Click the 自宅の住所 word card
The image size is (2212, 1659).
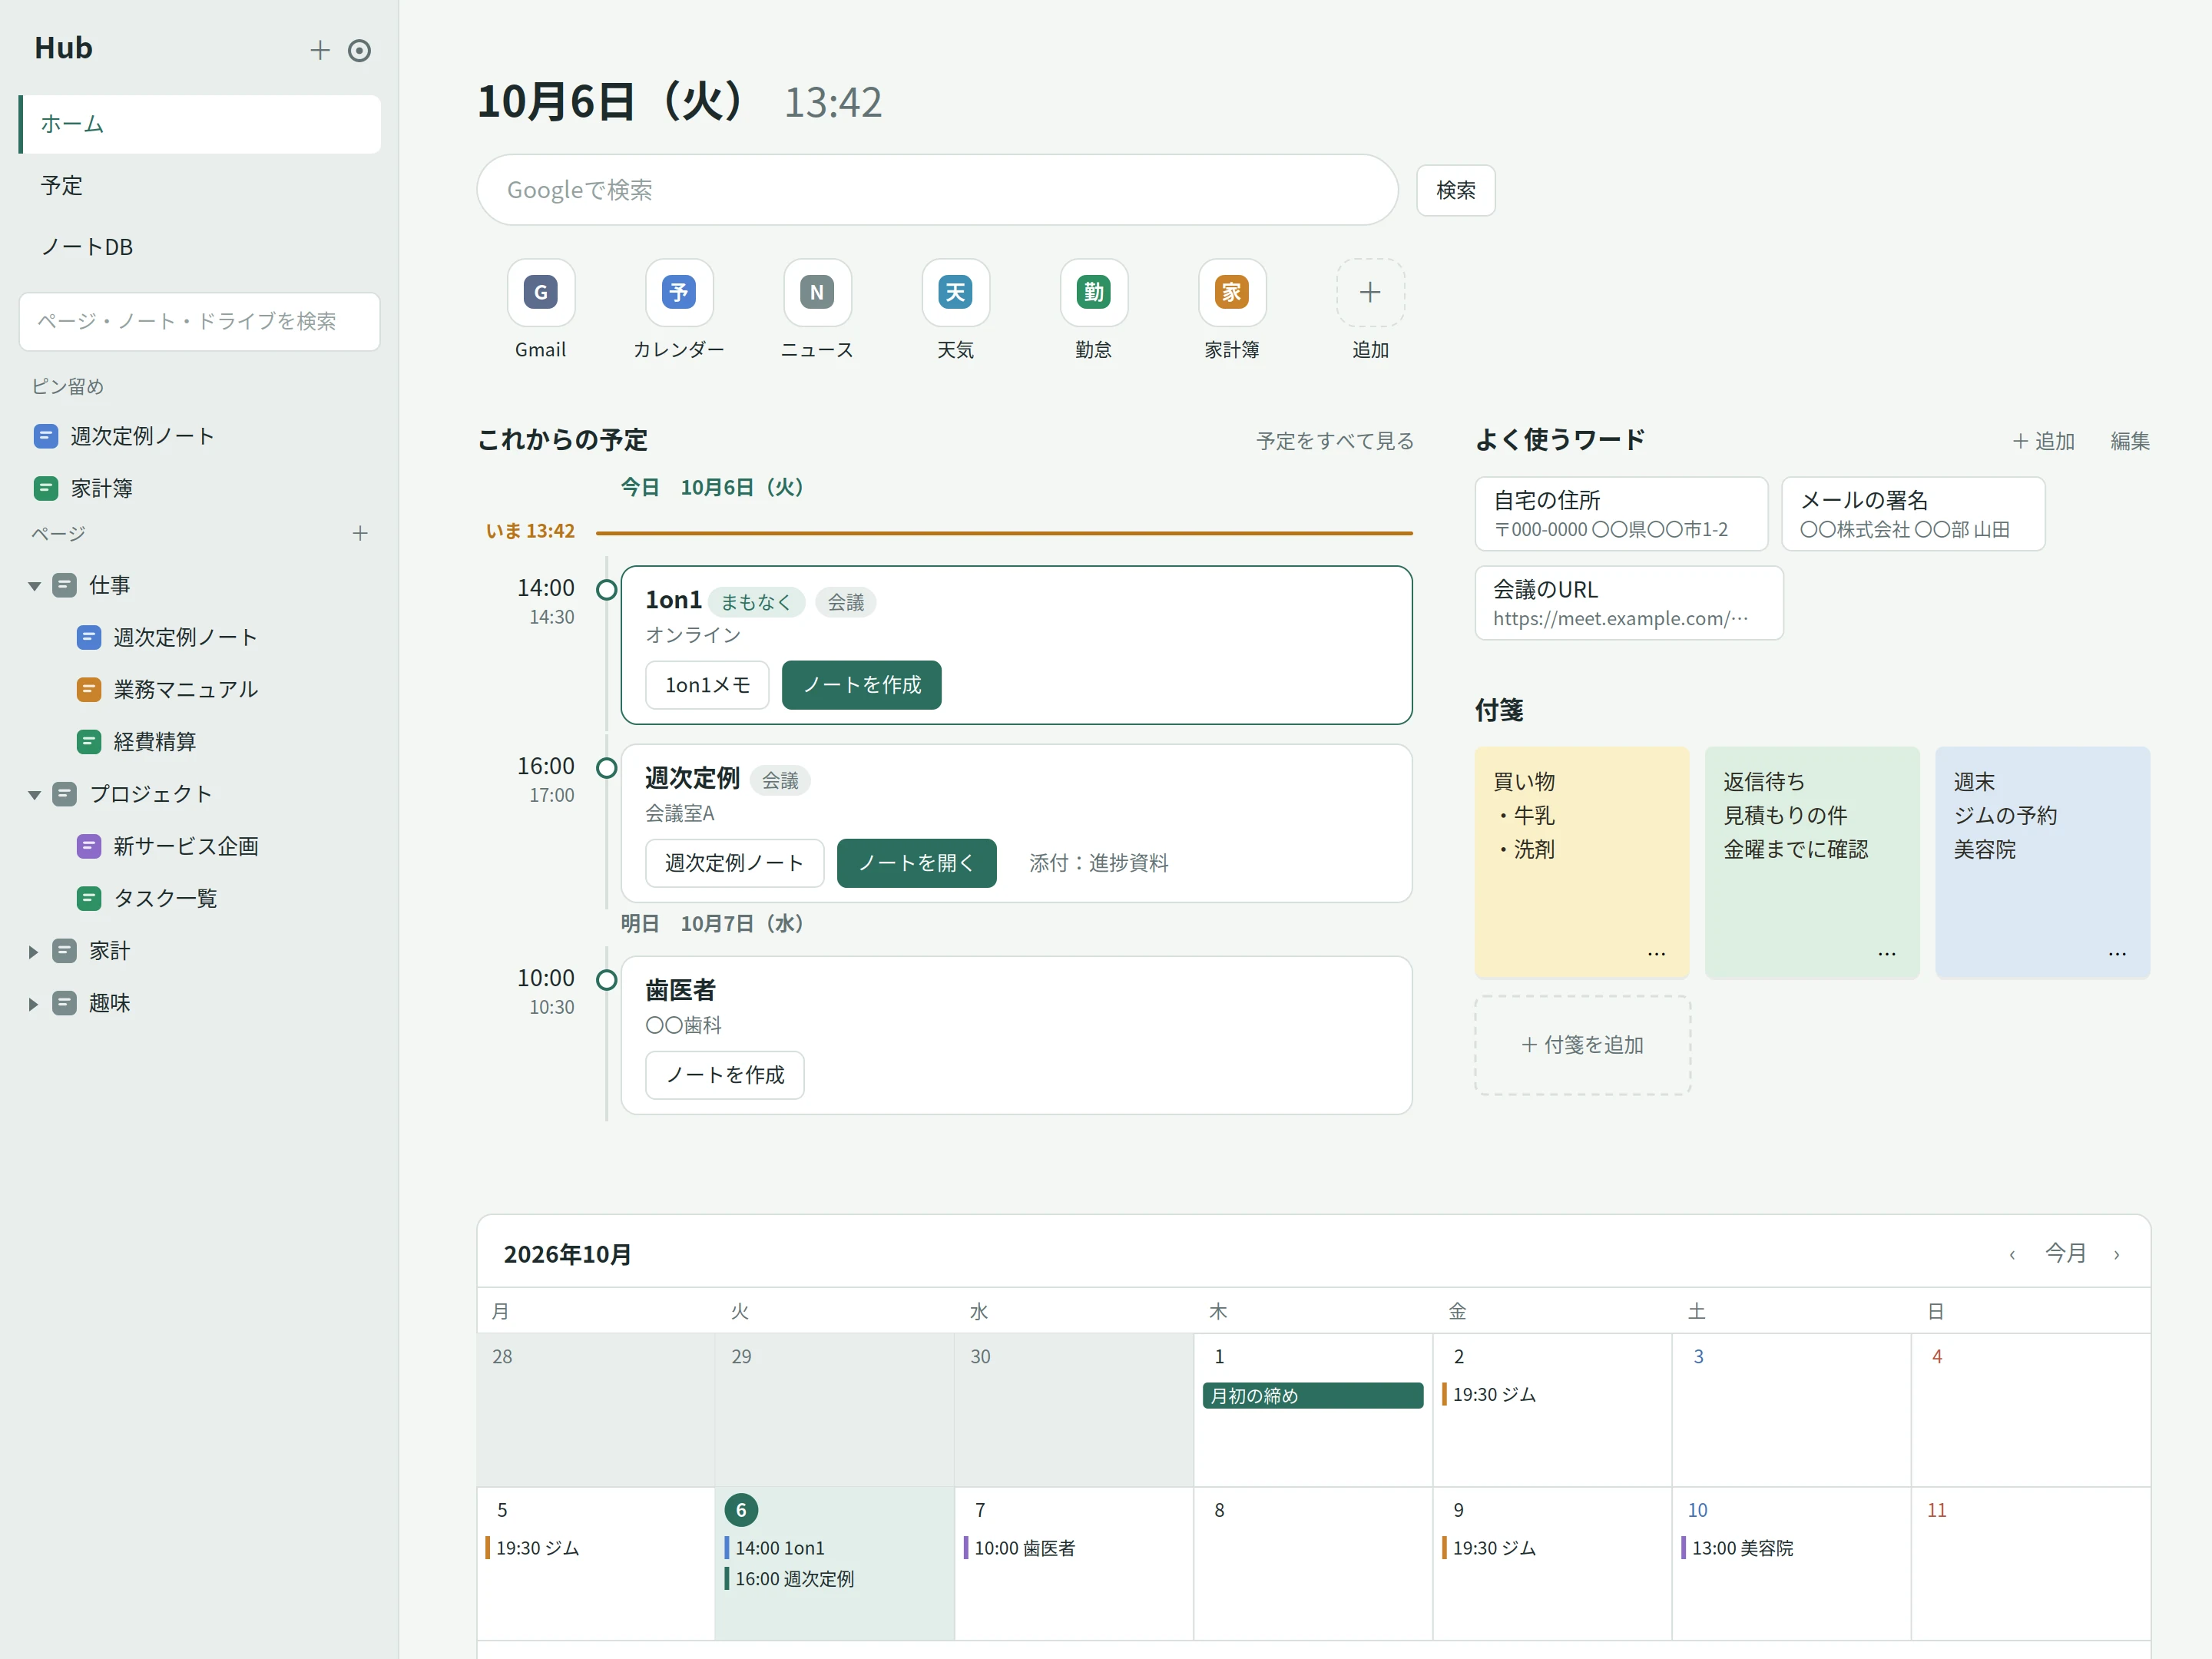pyautogui.click(x=1621, y=514)
